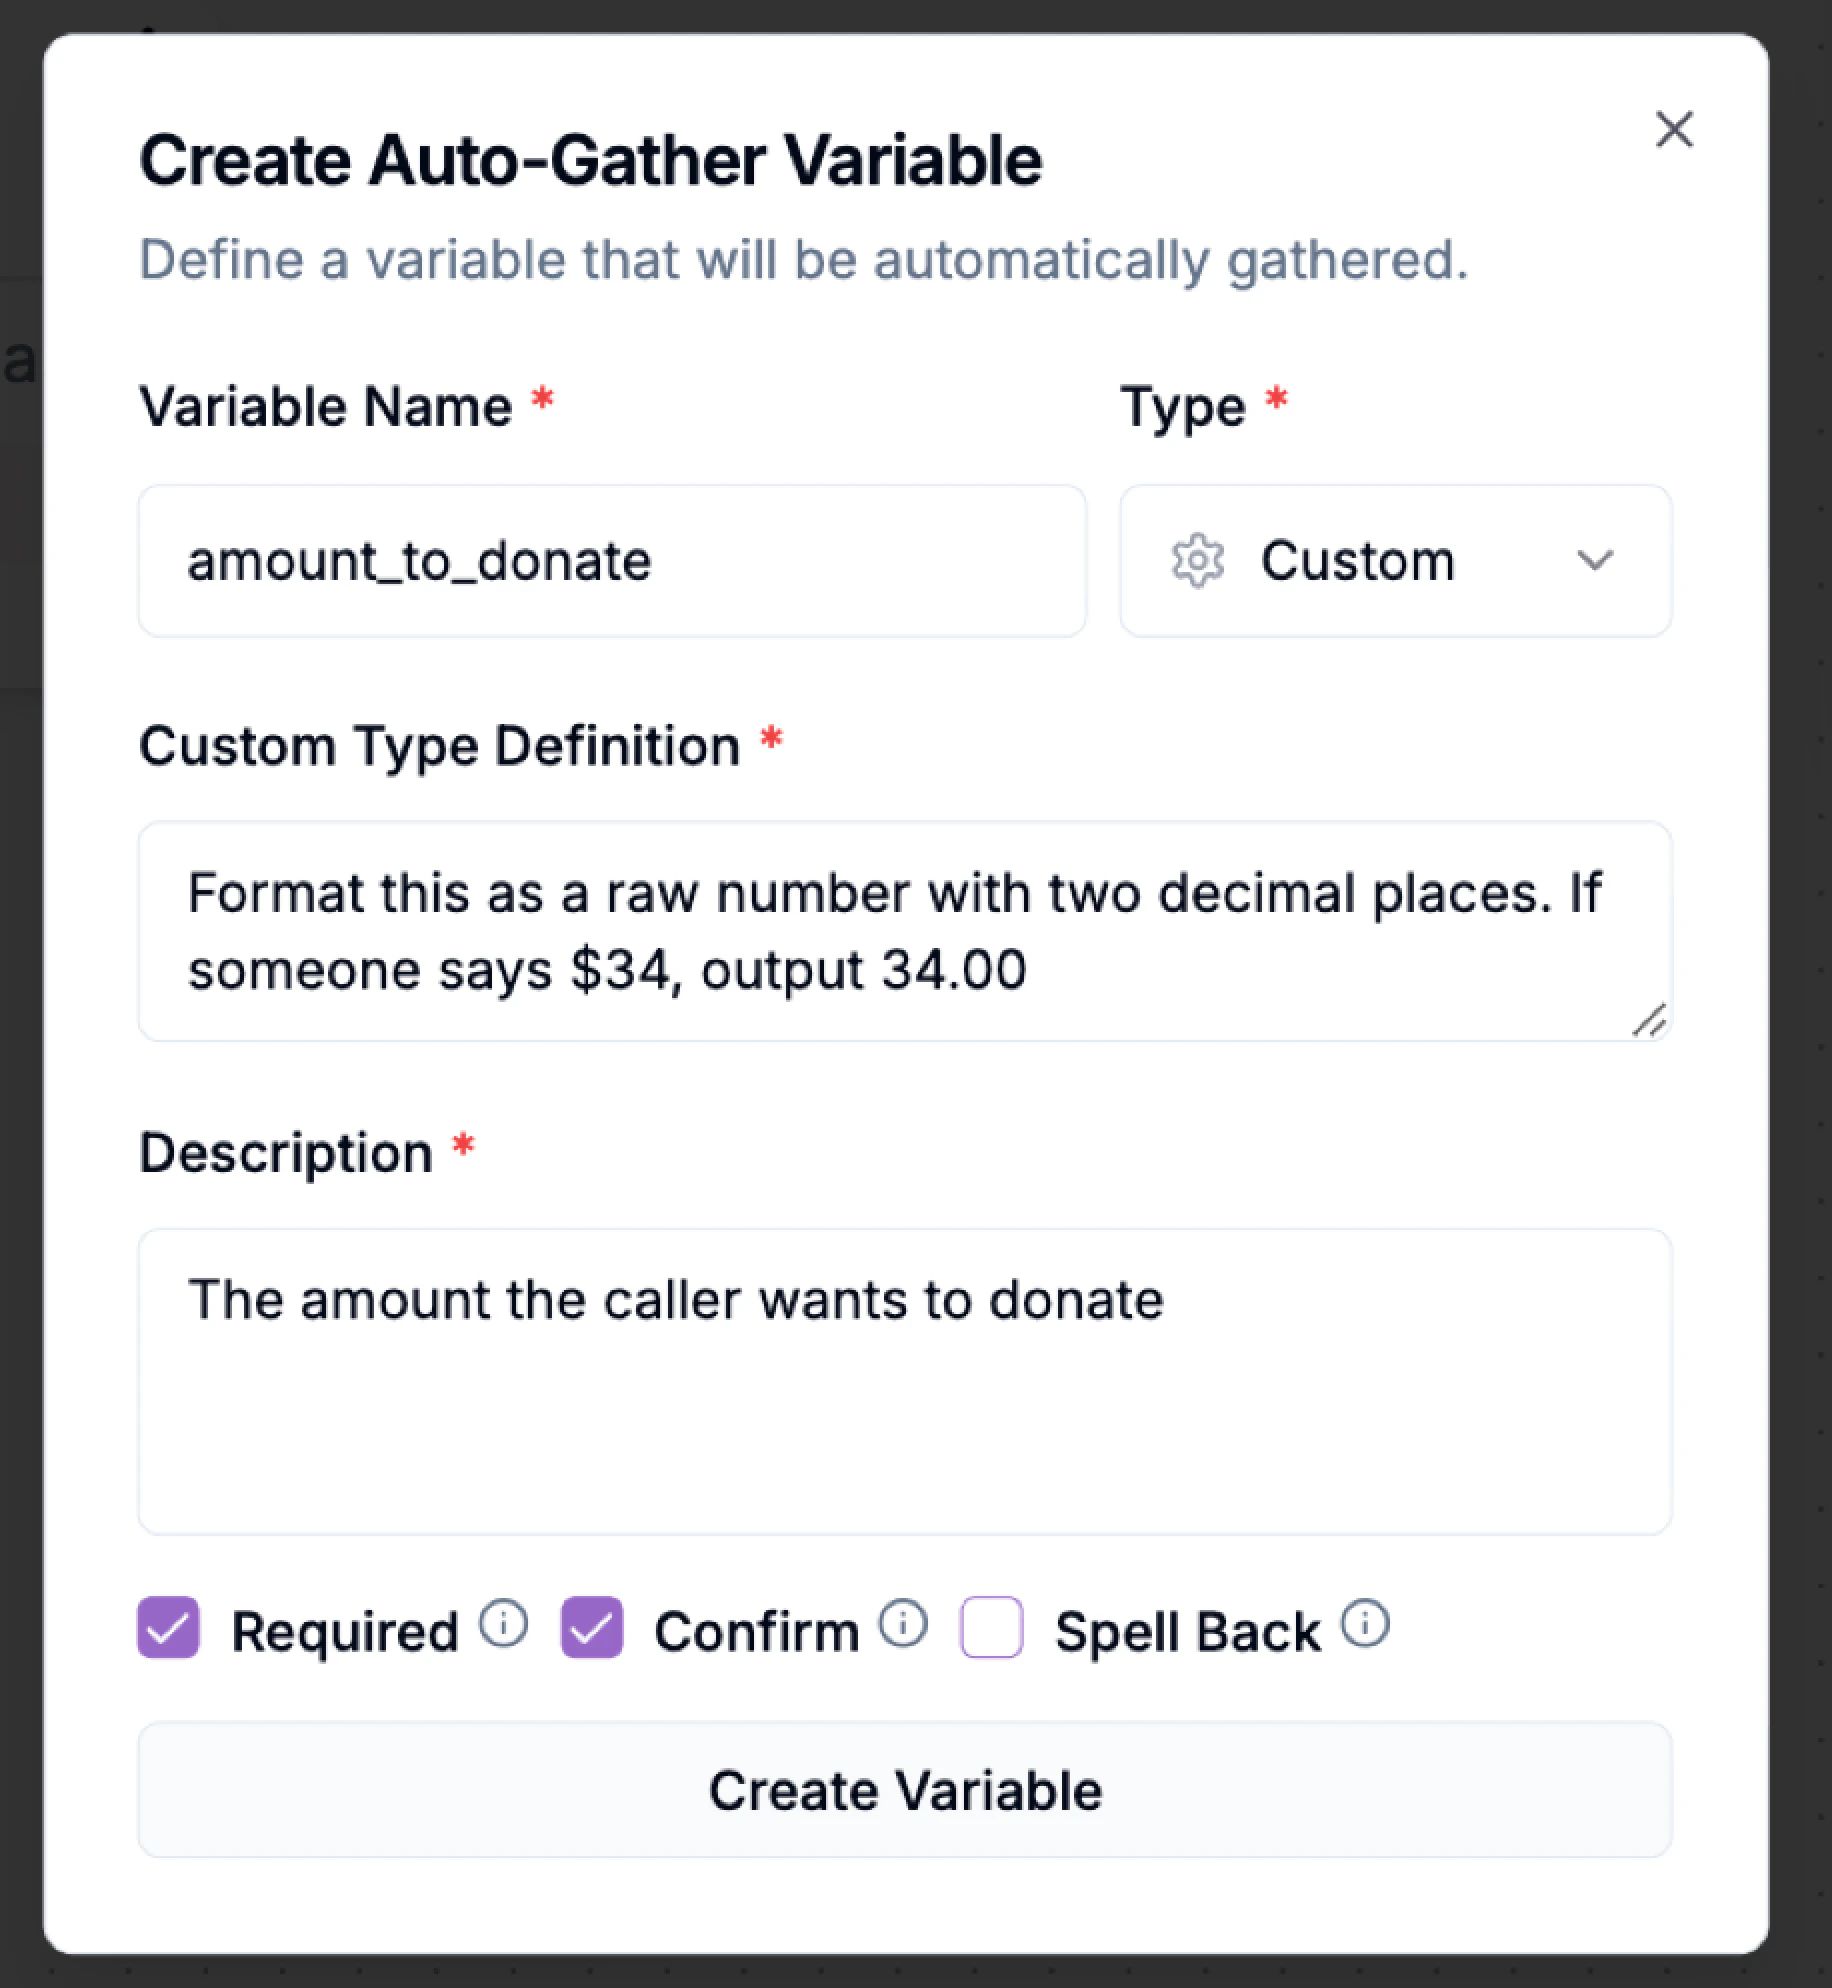1832x1988 pixels.
Task: Click the Custom label in the Type field
Action: click(1357, 561)
